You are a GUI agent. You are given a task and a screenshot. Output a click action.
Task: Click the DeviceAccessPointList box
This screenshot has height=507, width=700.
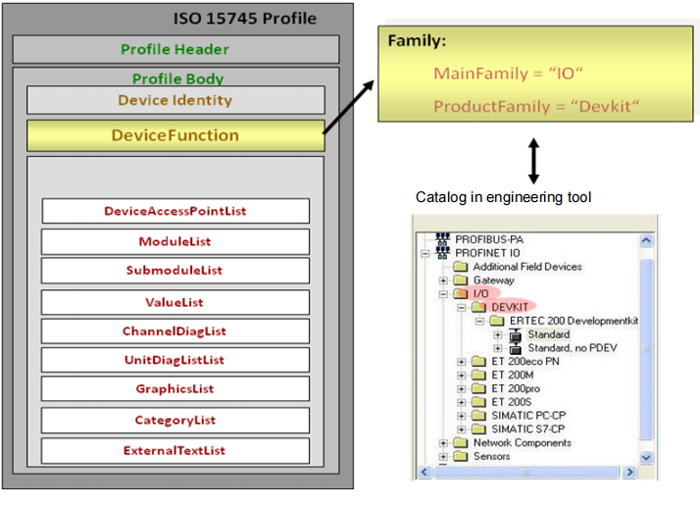(175, 211)
